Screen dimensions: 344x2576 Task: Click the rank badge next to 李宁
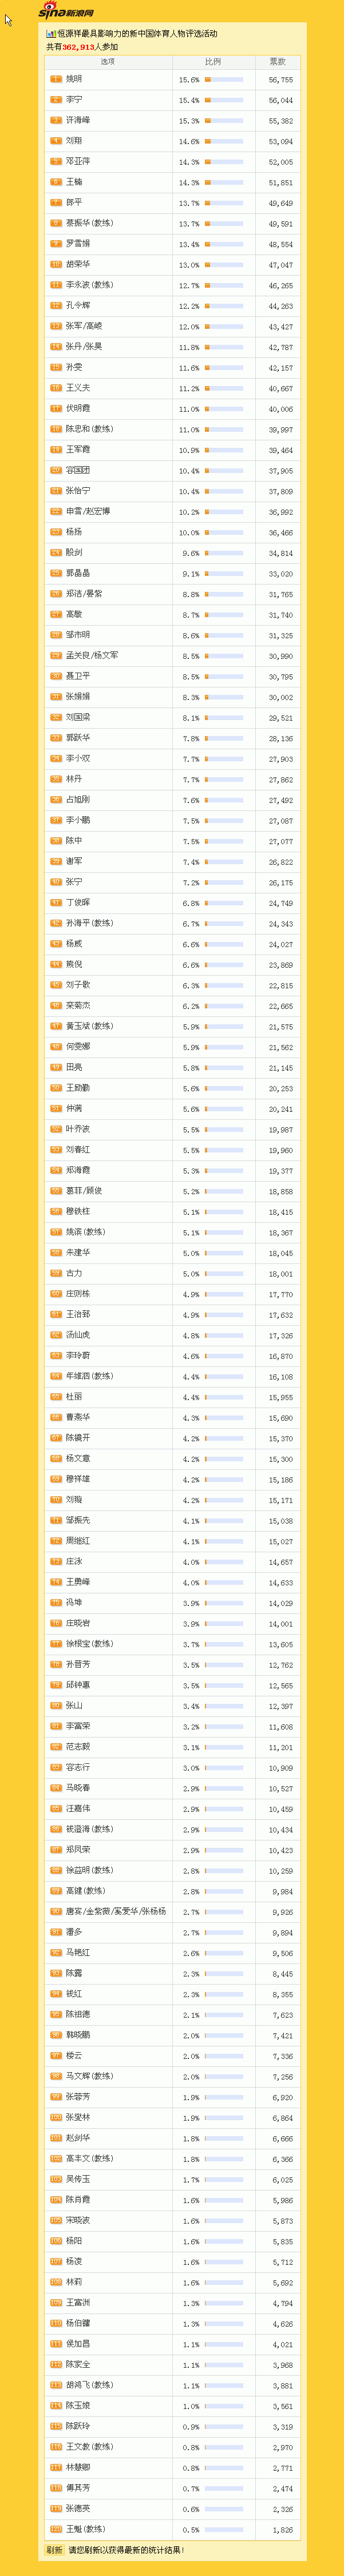(x=56, y=100)
